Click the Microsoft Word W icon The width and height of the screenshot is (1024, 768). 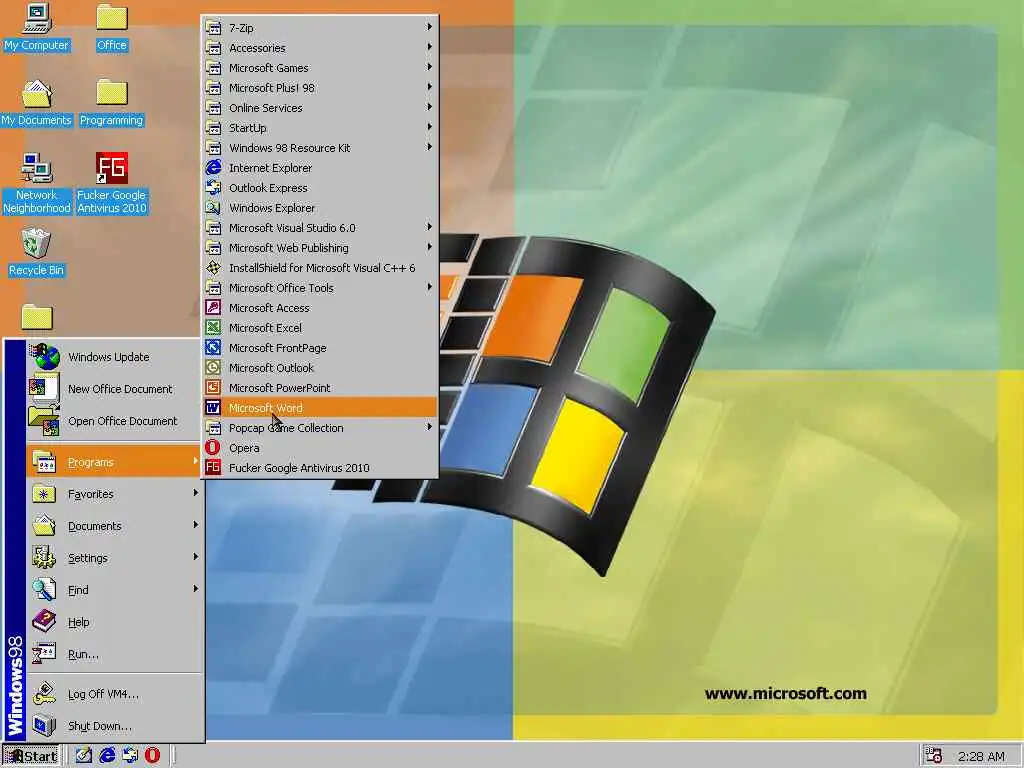click(x=213, y=408)
